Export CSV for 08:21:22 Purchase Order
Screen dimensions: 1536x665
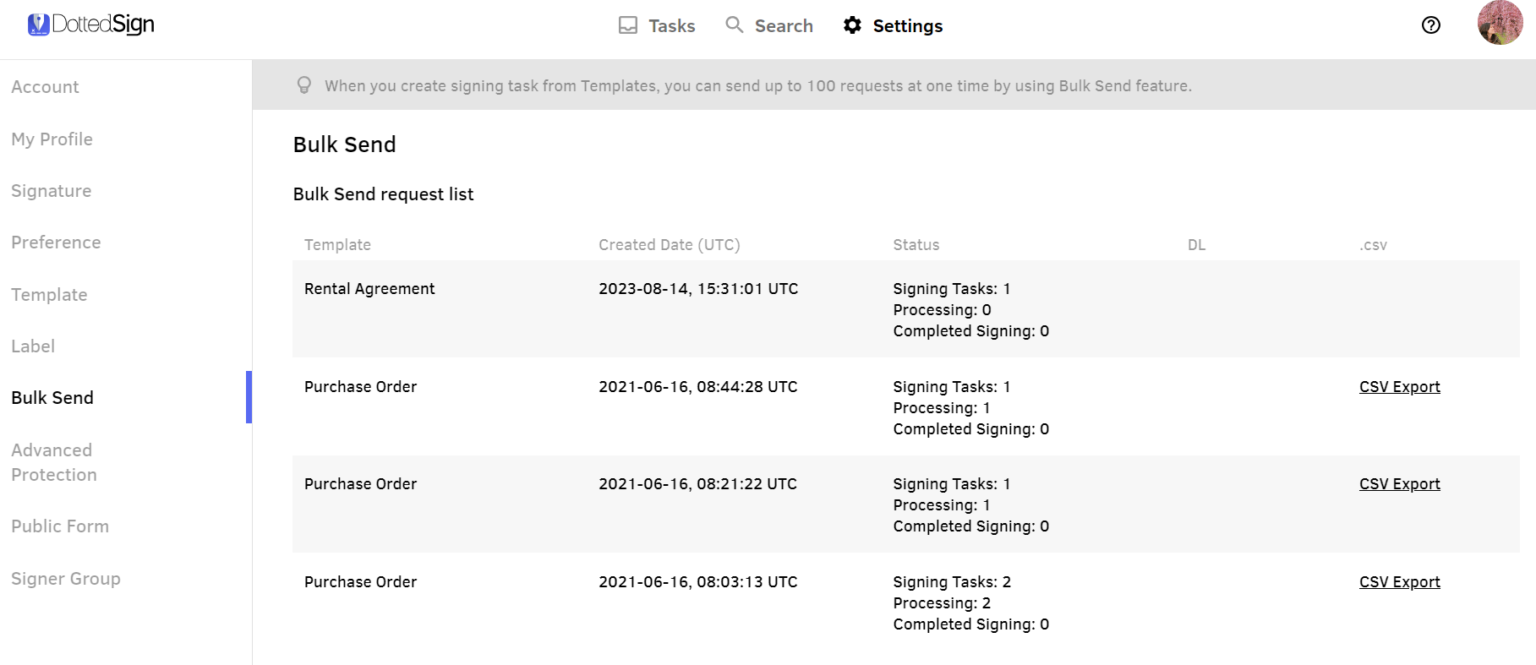point(1399,484)
